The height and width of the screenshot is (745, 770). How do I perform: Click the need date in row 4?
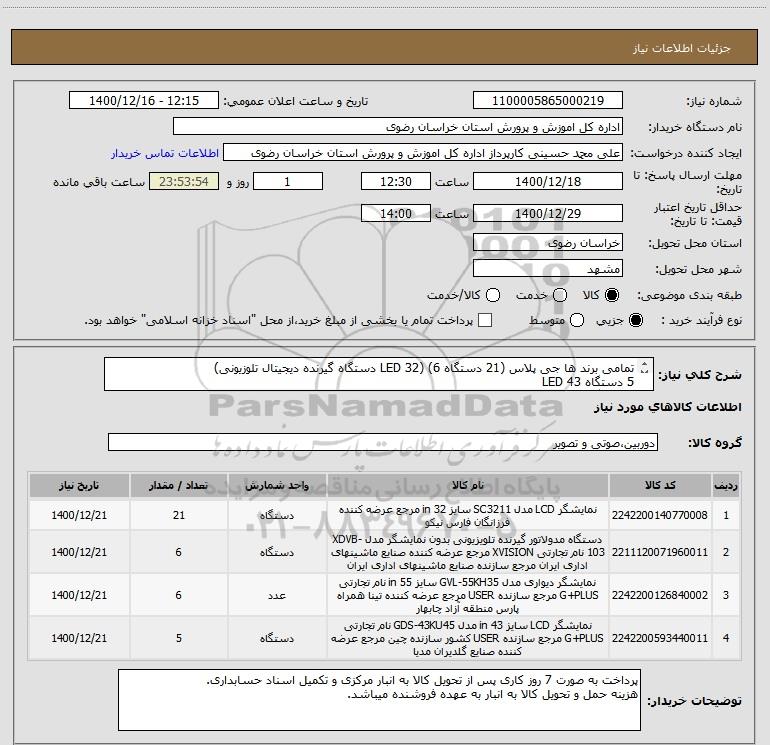click(79, 638)
